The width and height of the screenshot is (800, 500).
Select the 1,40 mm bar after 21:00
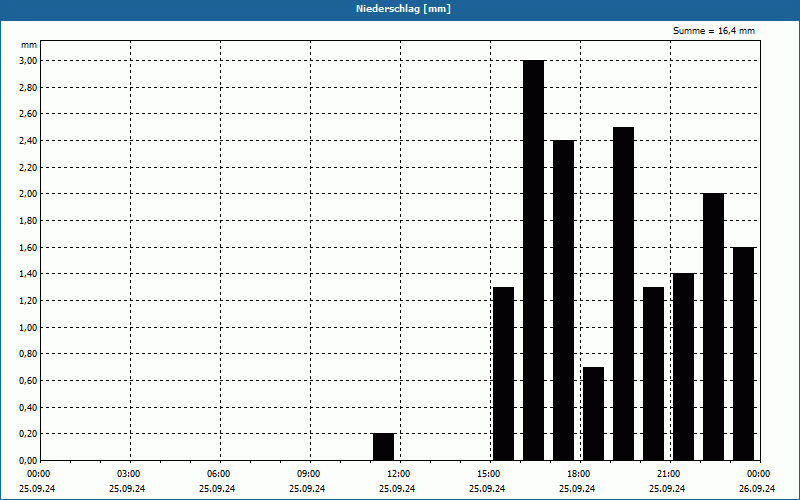point(684,367)
